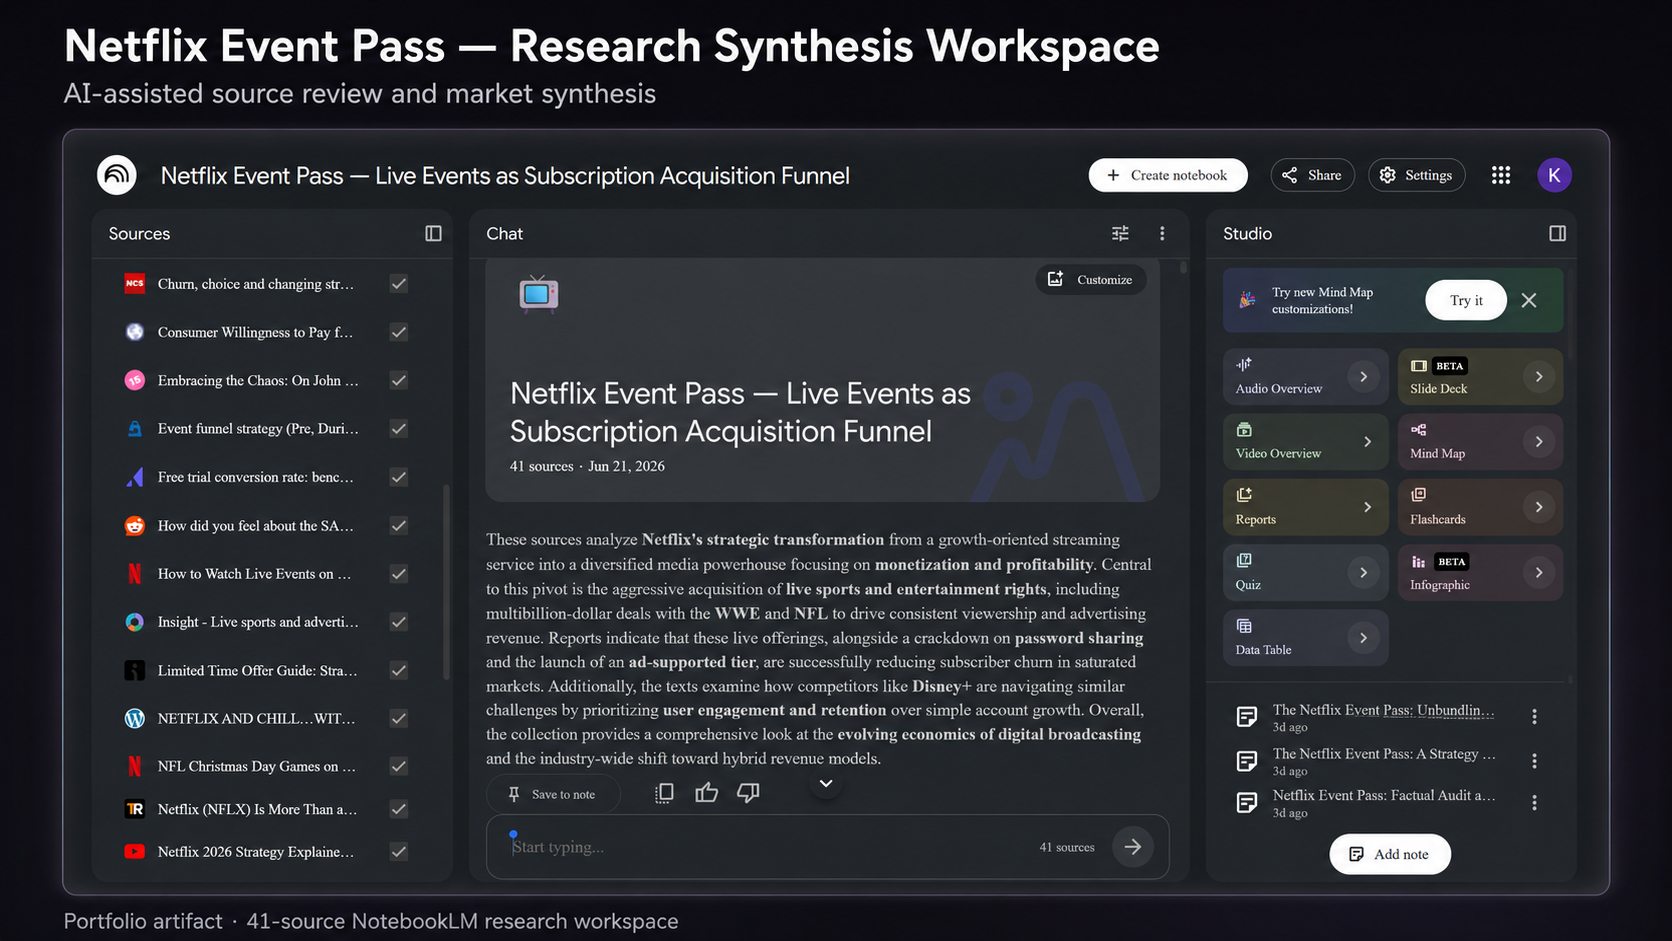Open options for Unbundling note
Viewport: 1672px width, 941px height.
1534,717
